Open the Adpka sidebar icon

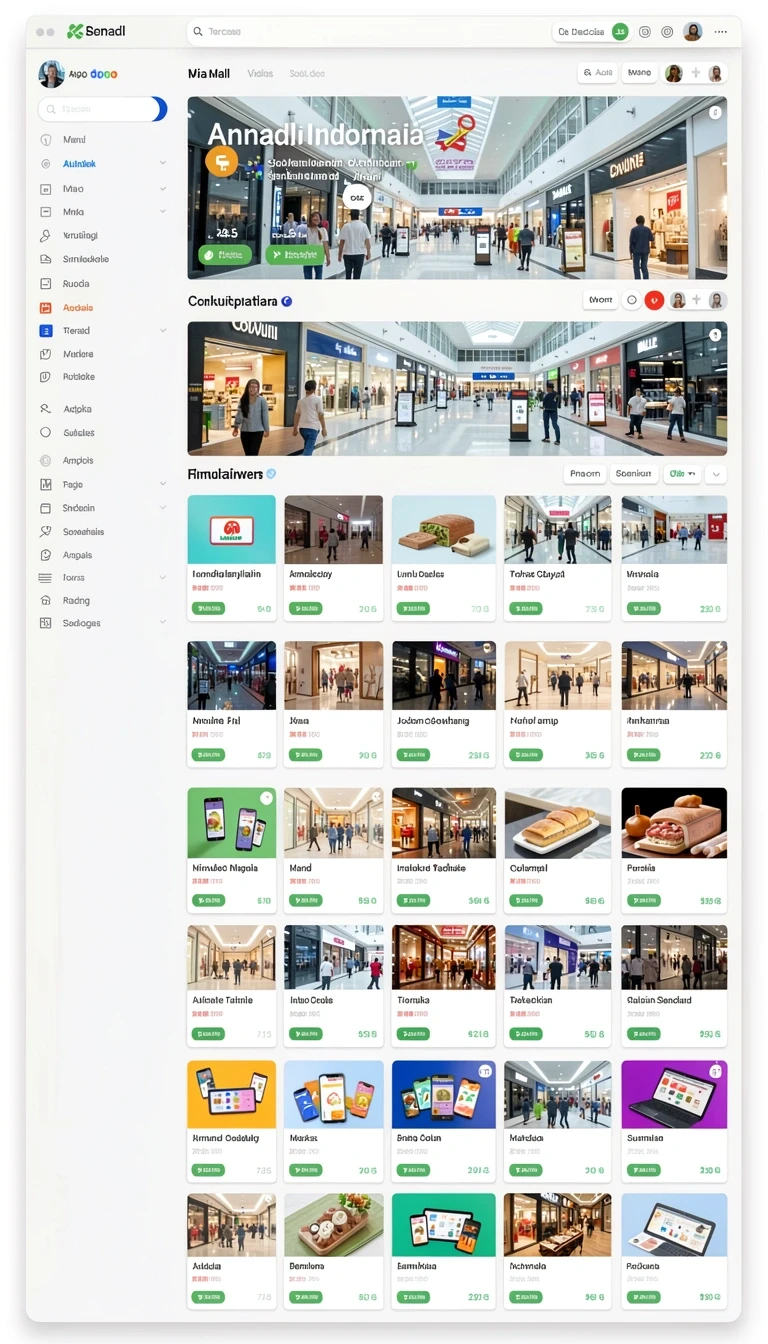pyautogui.click(x=45, y=409)
